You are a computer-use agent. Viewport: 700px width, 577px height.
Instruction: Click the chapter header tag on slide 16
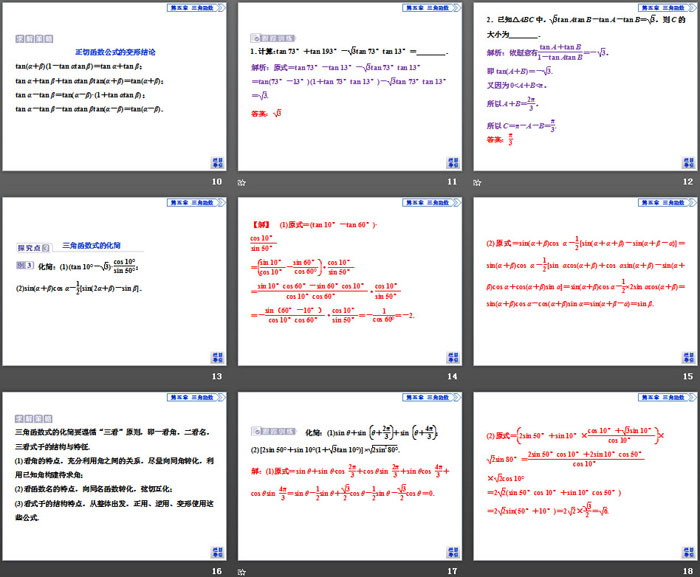tap(196, 397)
